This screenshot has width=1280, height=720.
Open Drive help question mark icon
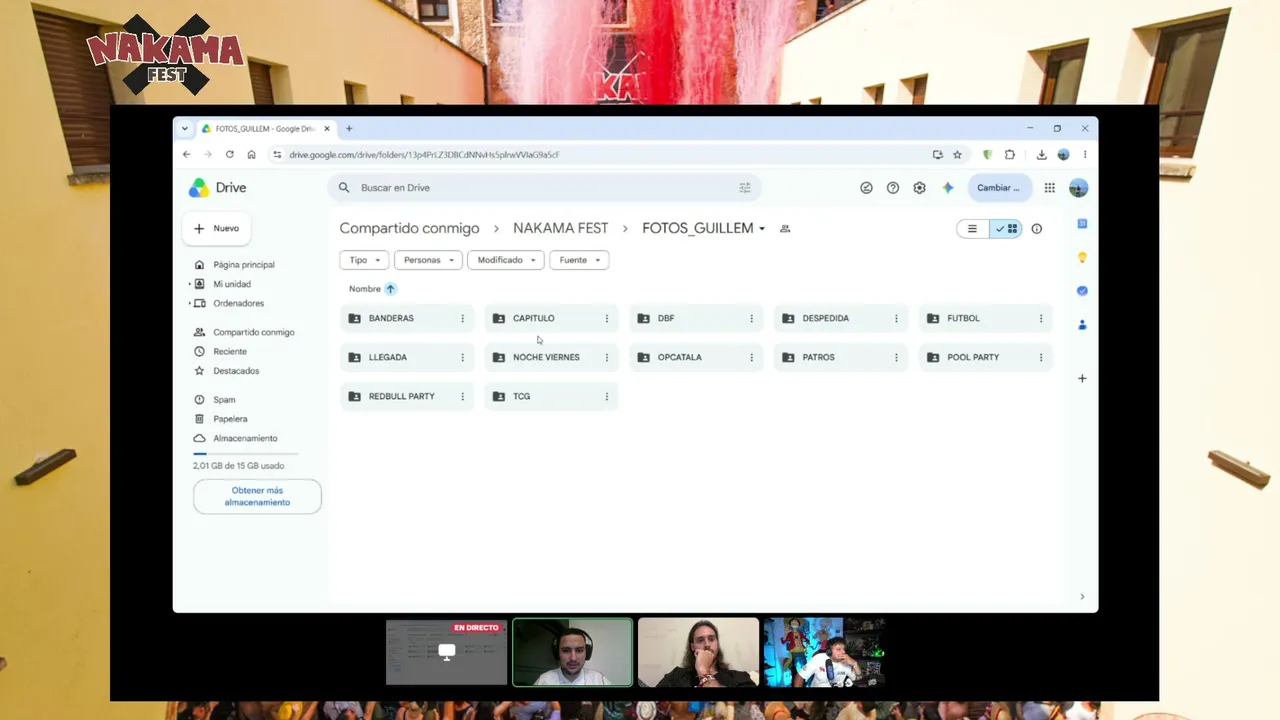point(893,188)
